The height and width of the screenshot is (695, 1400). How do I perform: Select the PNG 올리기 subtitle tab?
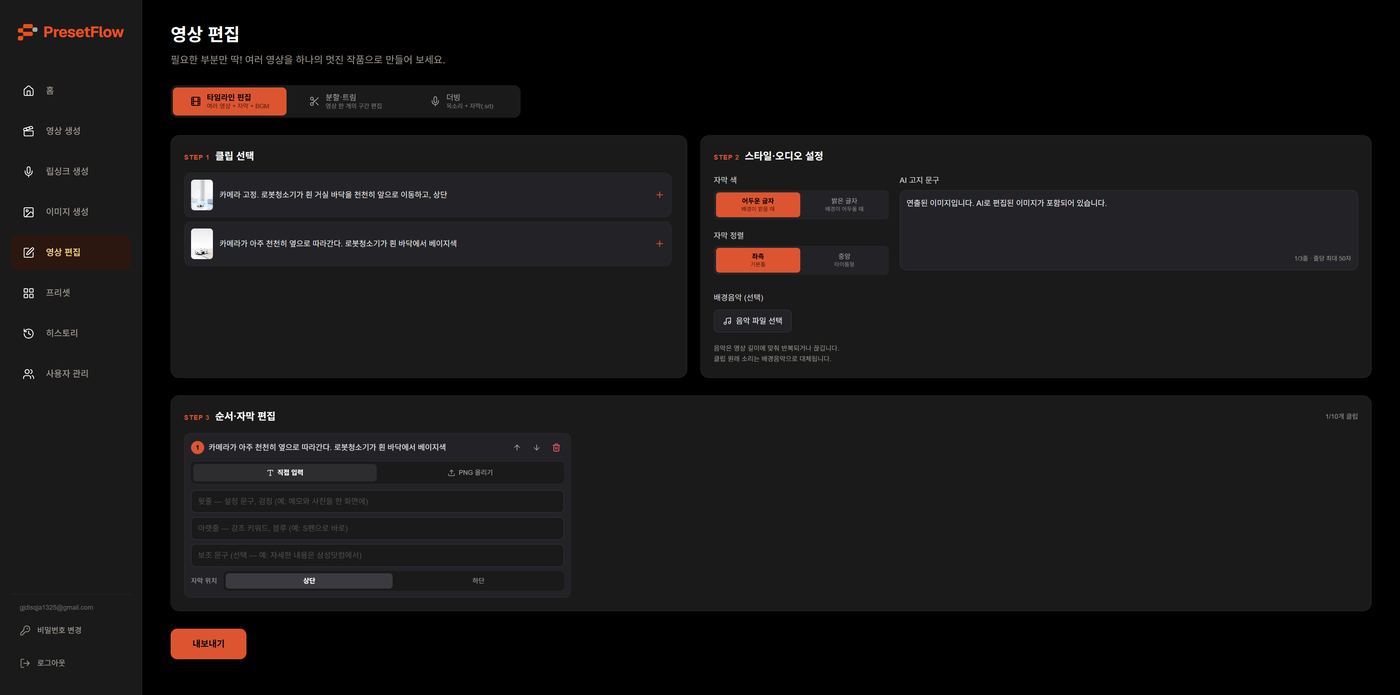pyautogui.click(x=470, y=473)
